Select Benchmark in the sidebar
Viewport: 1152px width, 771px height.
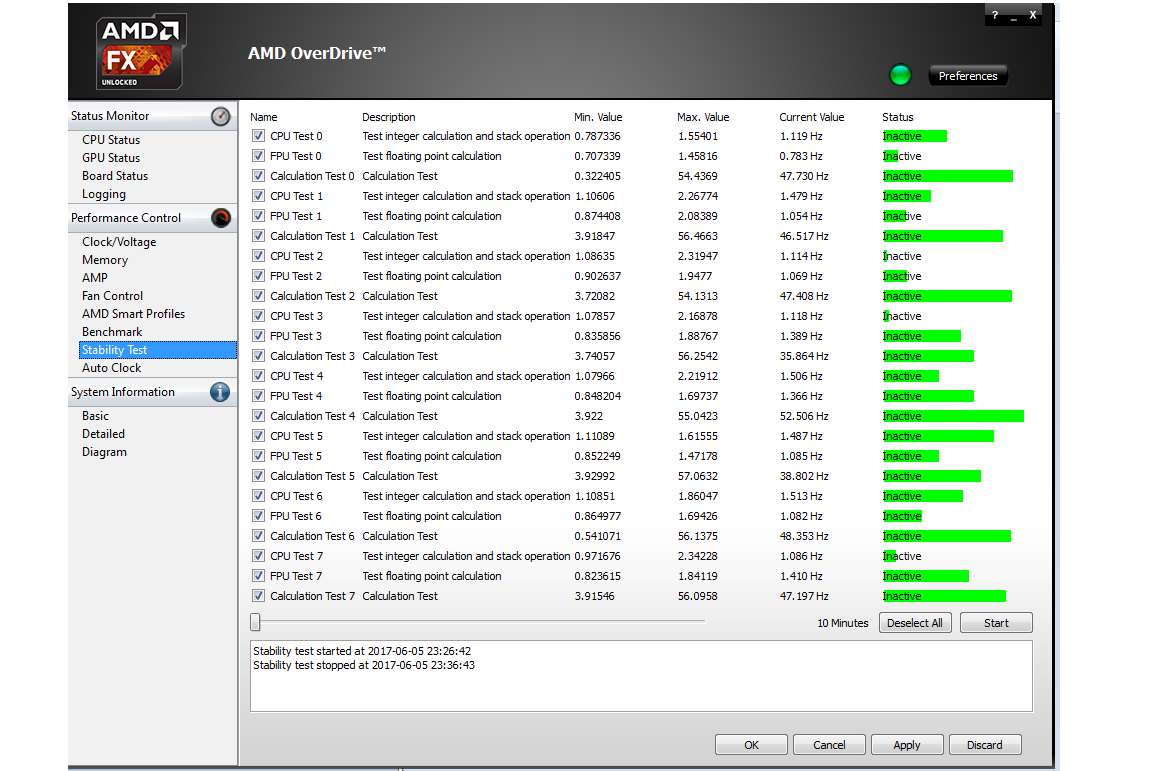point(112,332)
